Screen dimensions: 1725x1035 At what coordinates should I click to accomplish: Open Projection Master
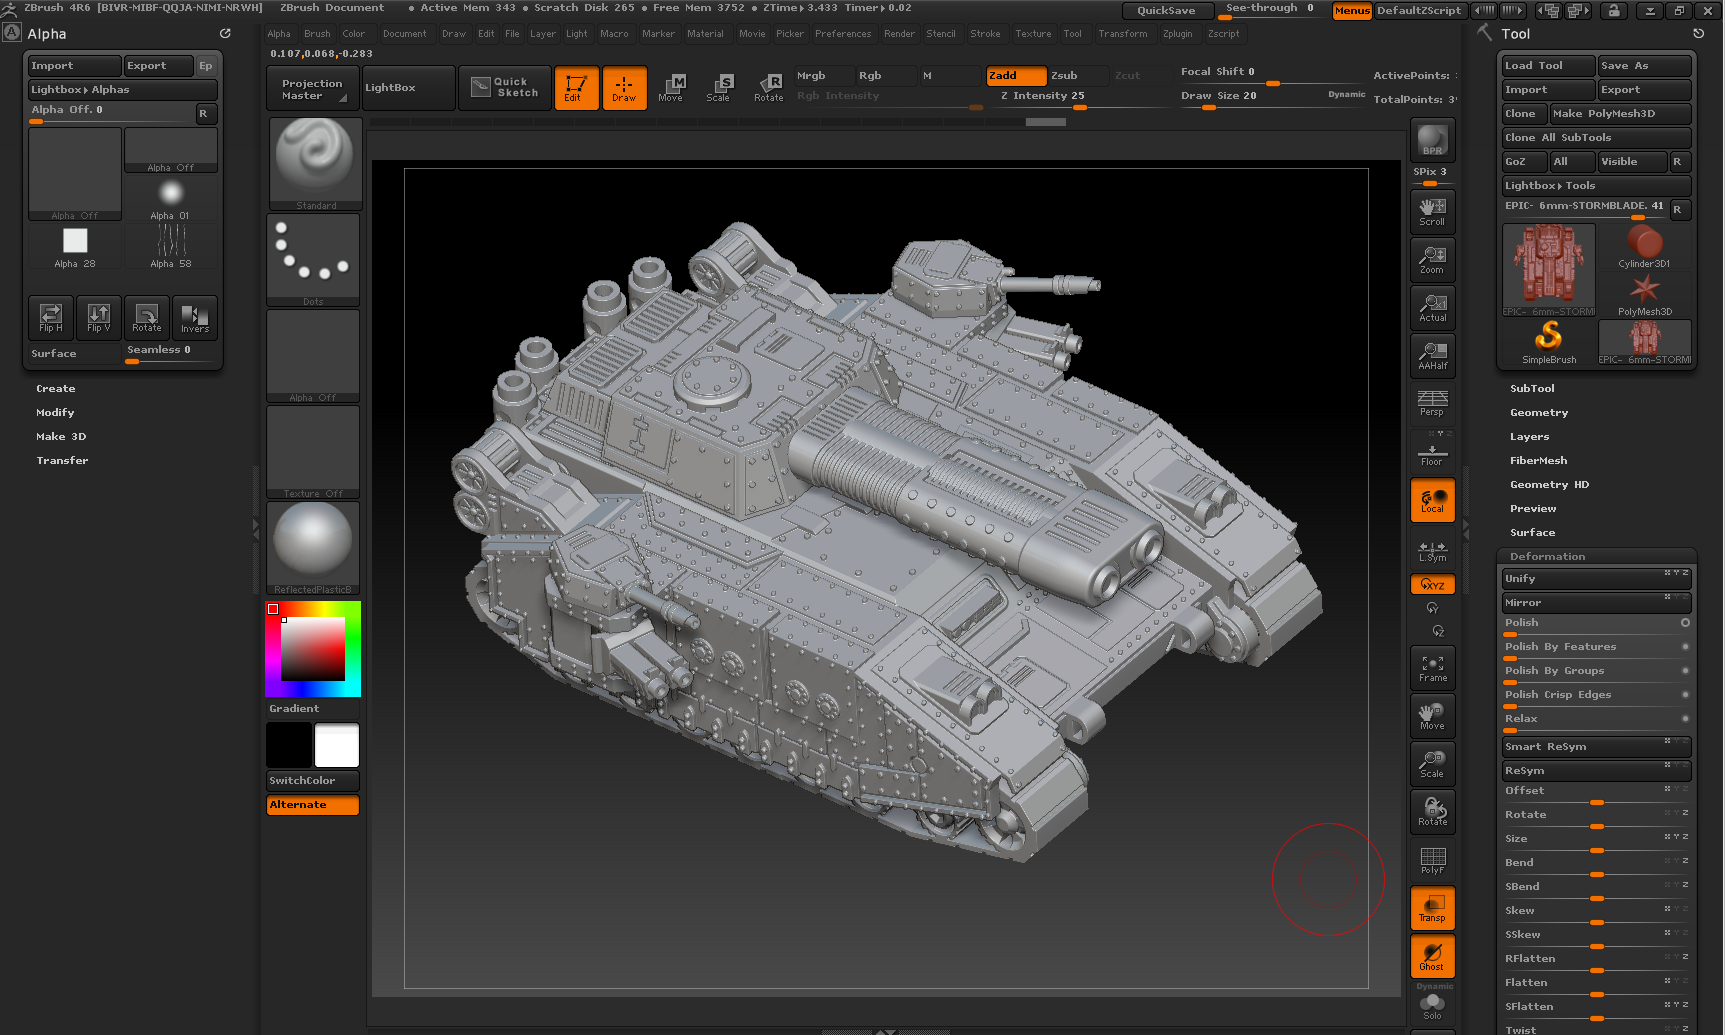point(311,87)
